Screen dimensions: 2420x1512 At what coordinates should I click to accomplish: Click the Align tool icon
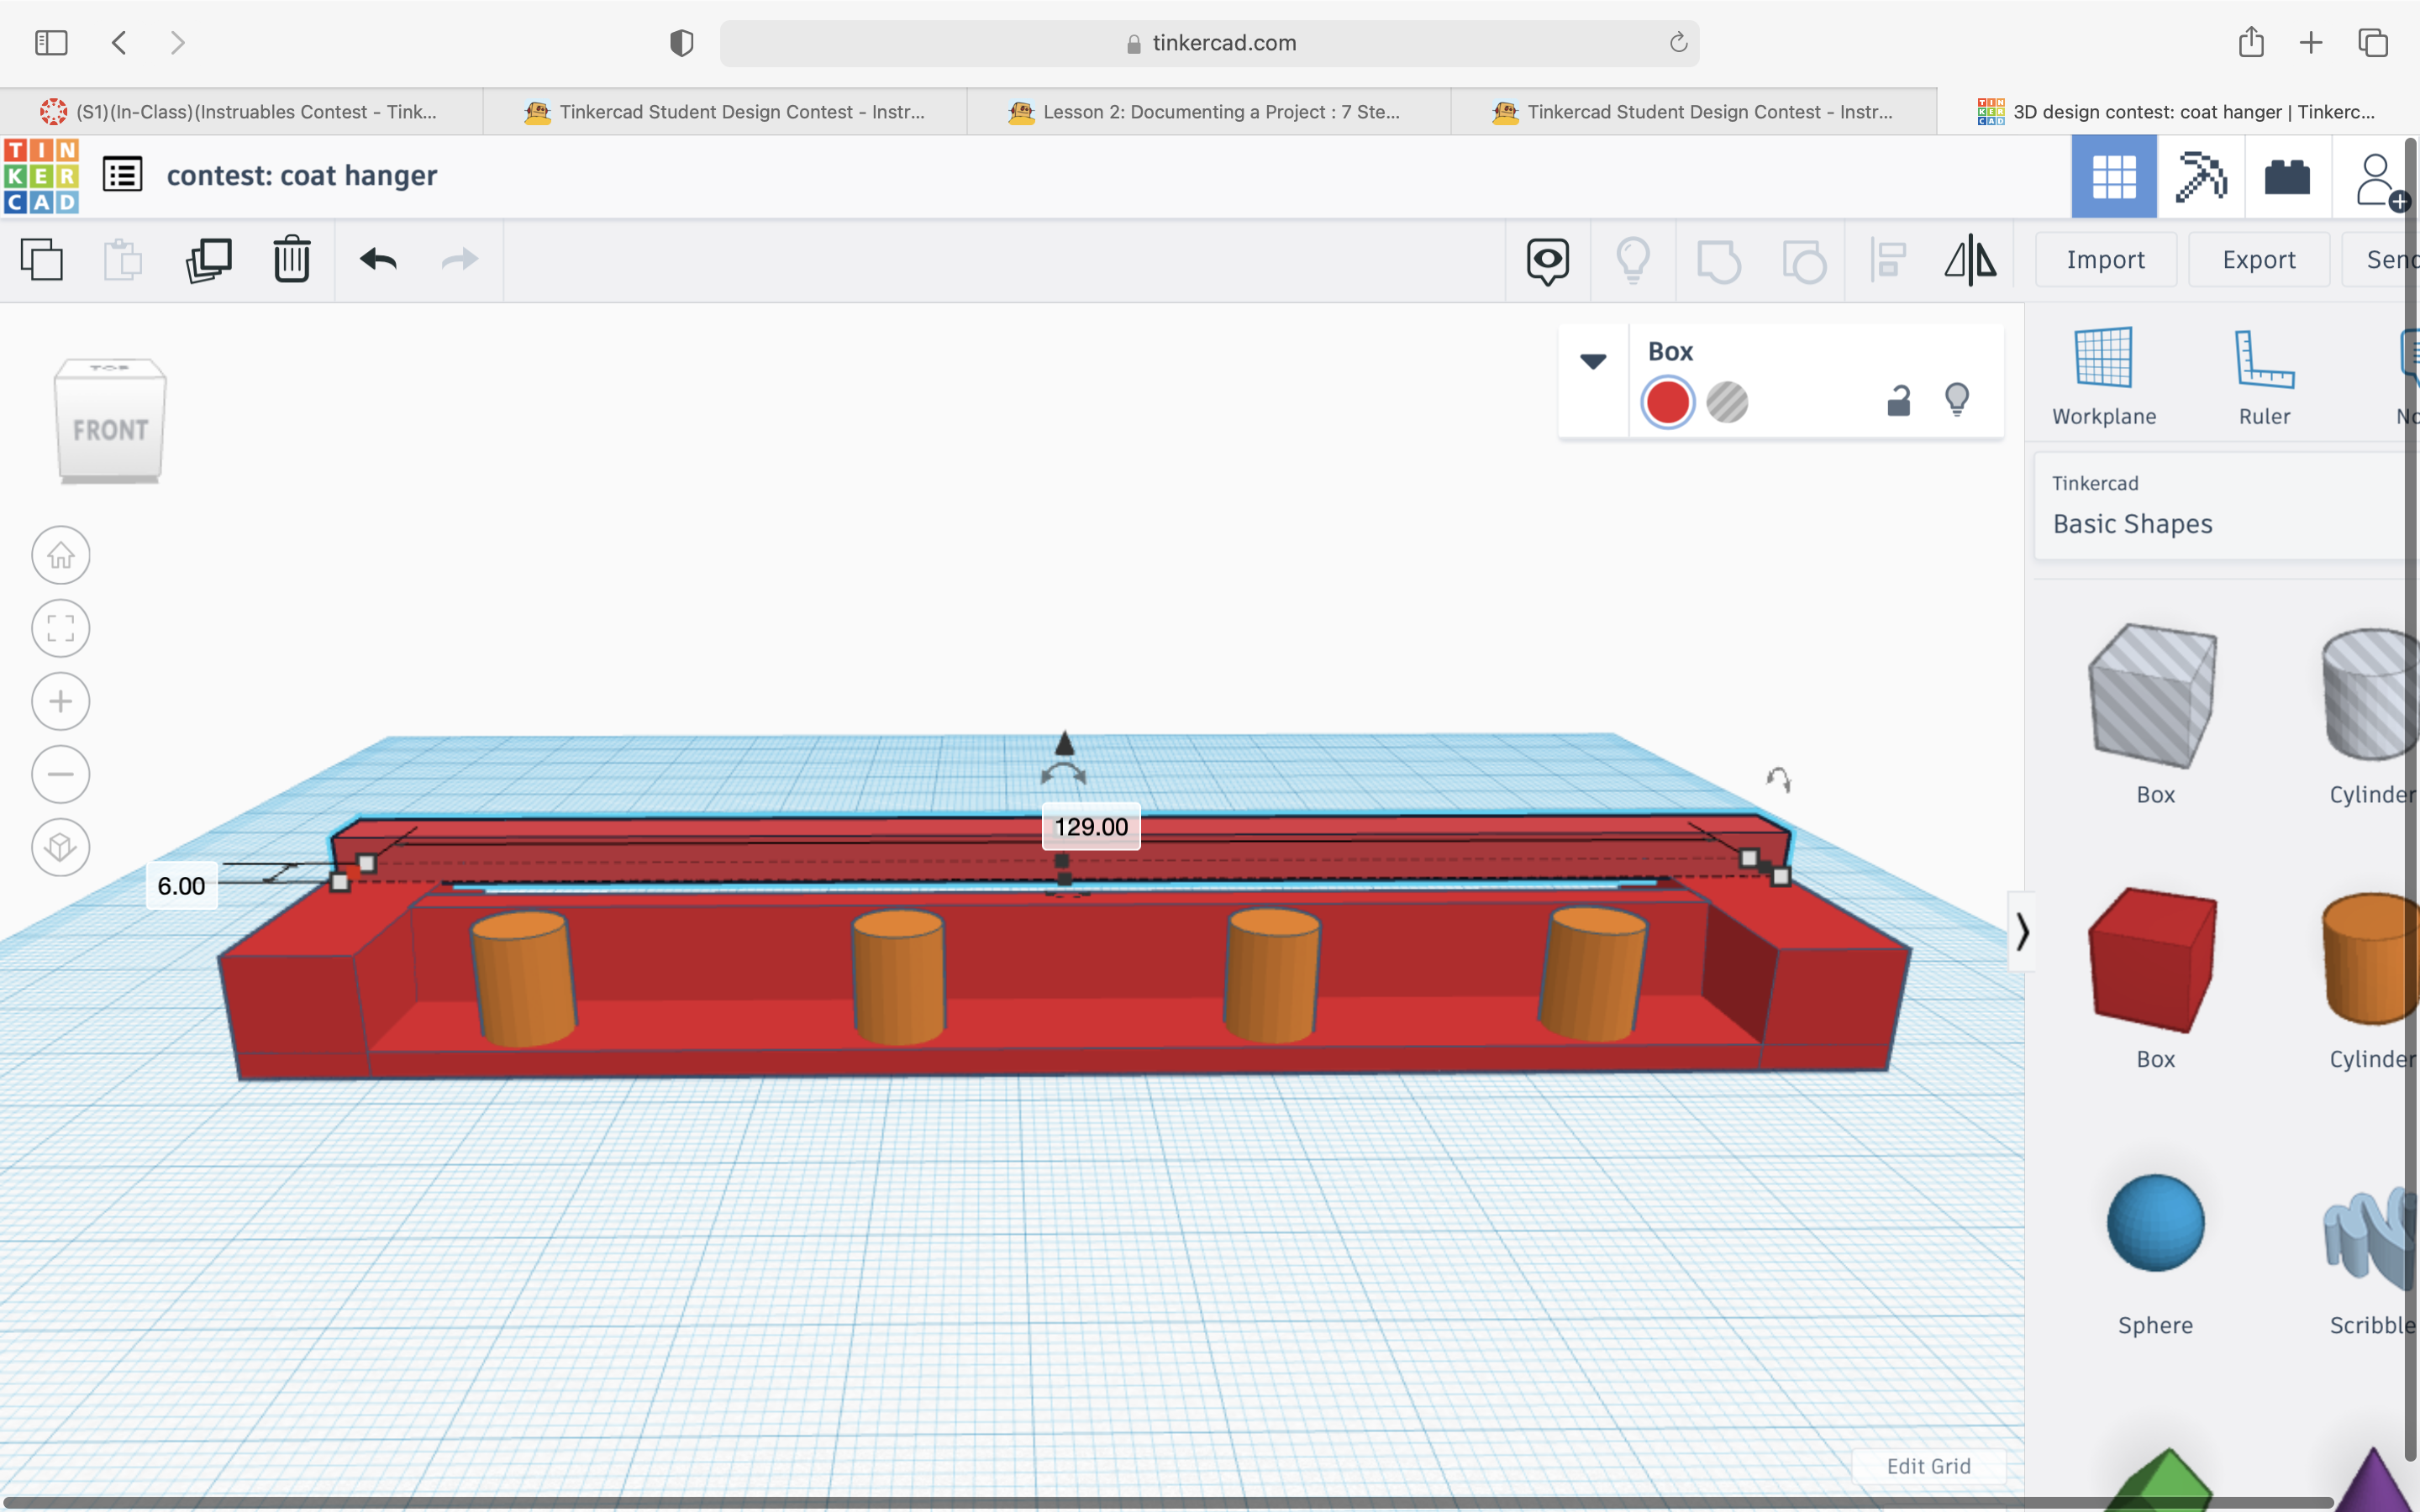[x=1888, y=260]
